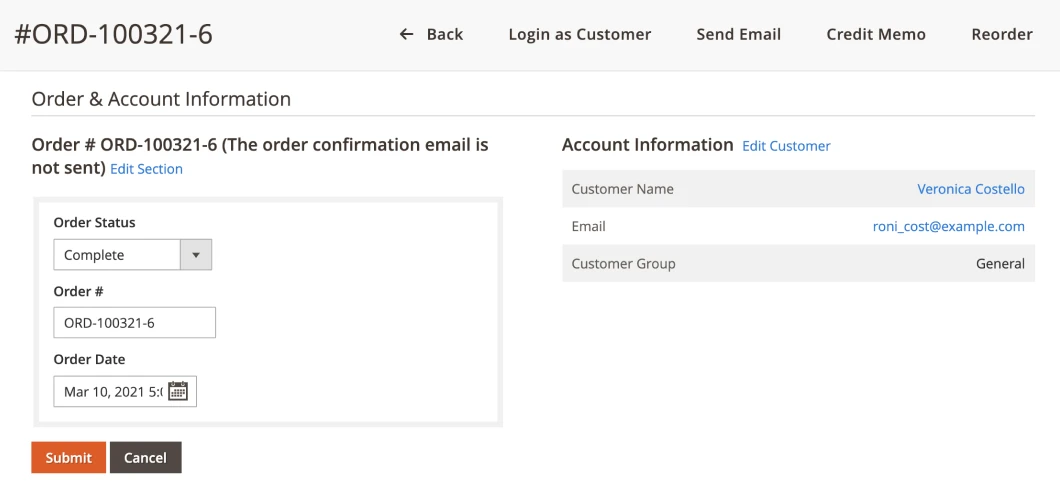Click into the Order Date text field
This screenshot has height=488, width=1060.
[x=110, y=391]
